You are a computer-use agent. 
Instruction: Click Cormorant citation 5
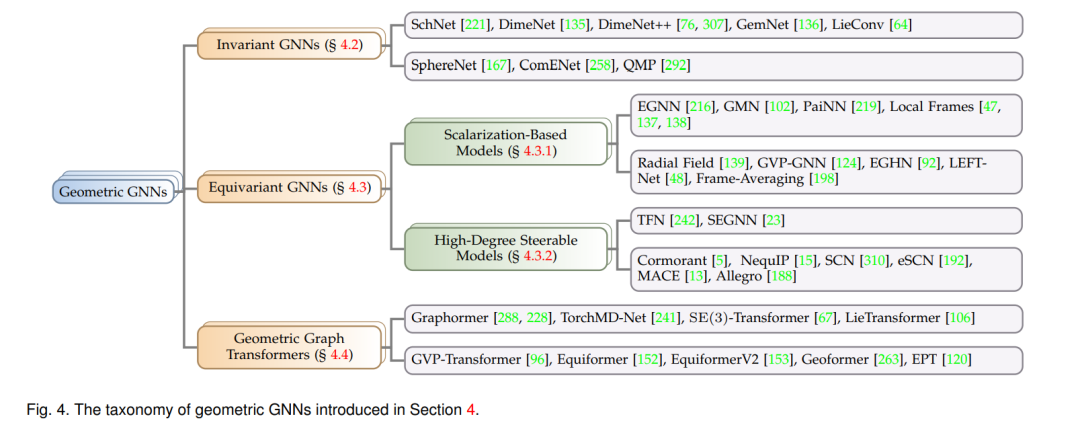718,261
